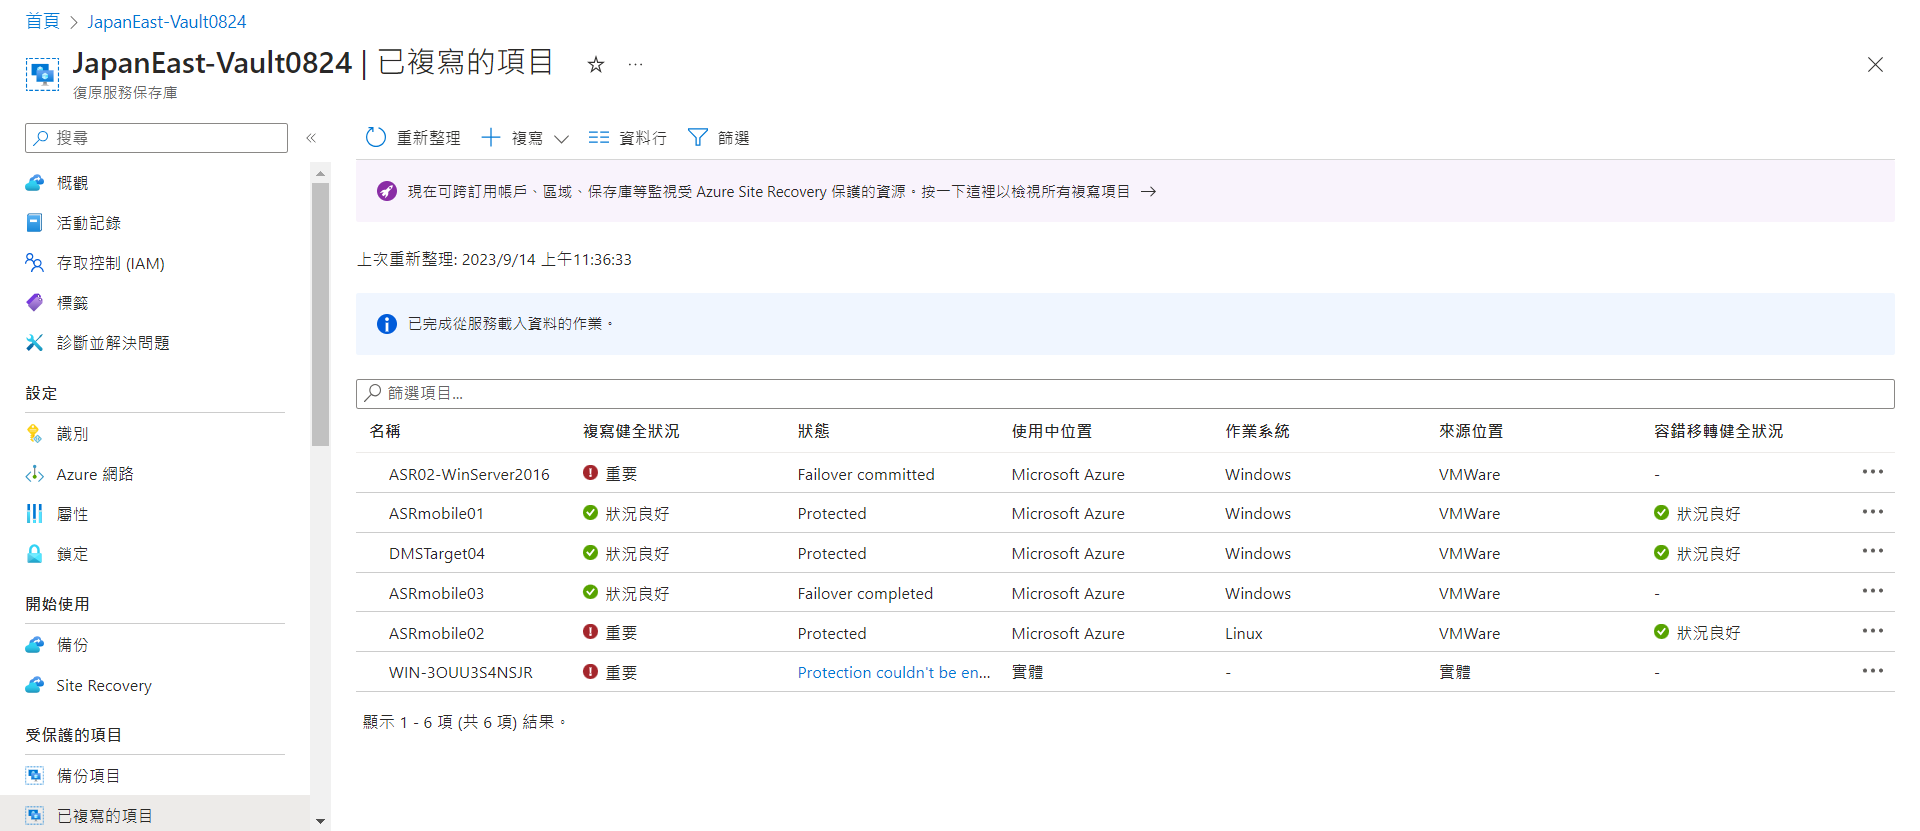Viewport: 1920px width, 831px height.
Task: Click the blue info icon in the notification
Action: pyautogui.click(x=387, y=324)
